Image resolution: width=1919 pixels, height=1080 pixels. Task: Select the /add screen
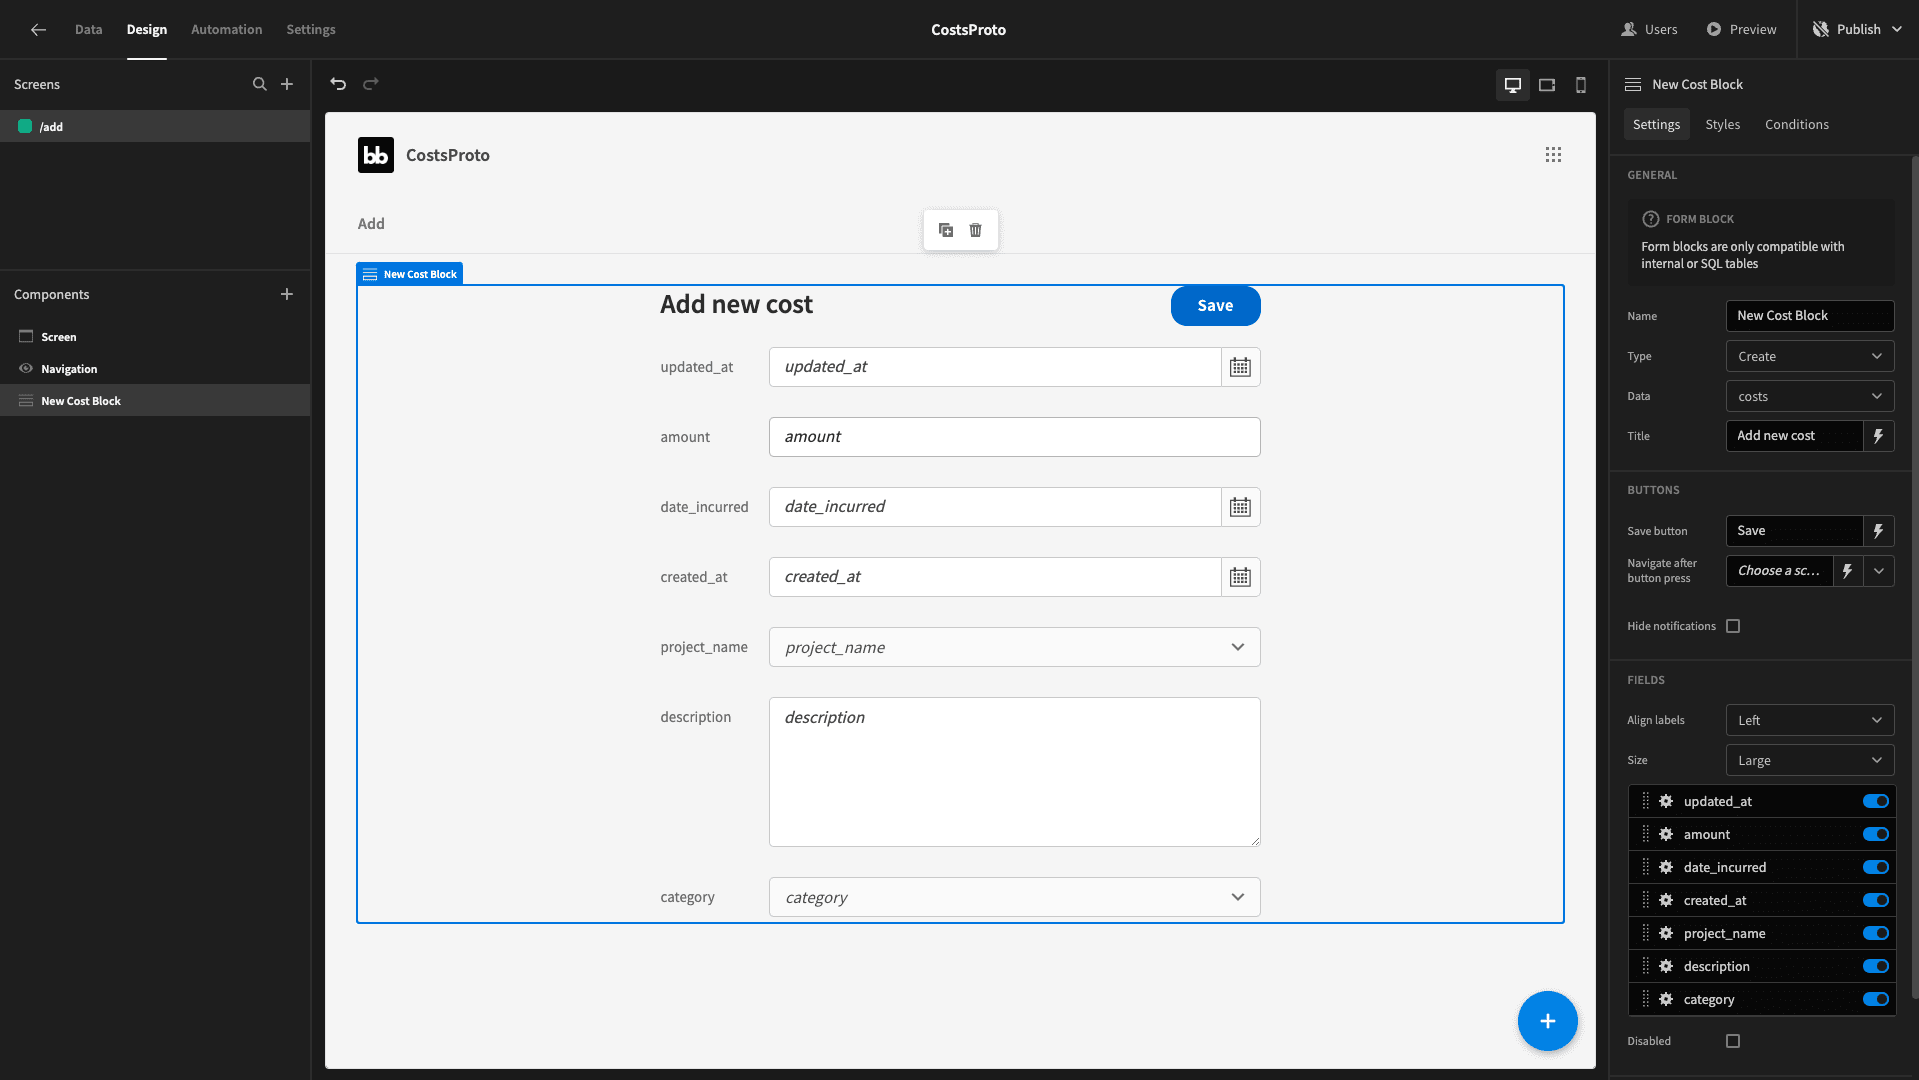click(x=155, y=126)
